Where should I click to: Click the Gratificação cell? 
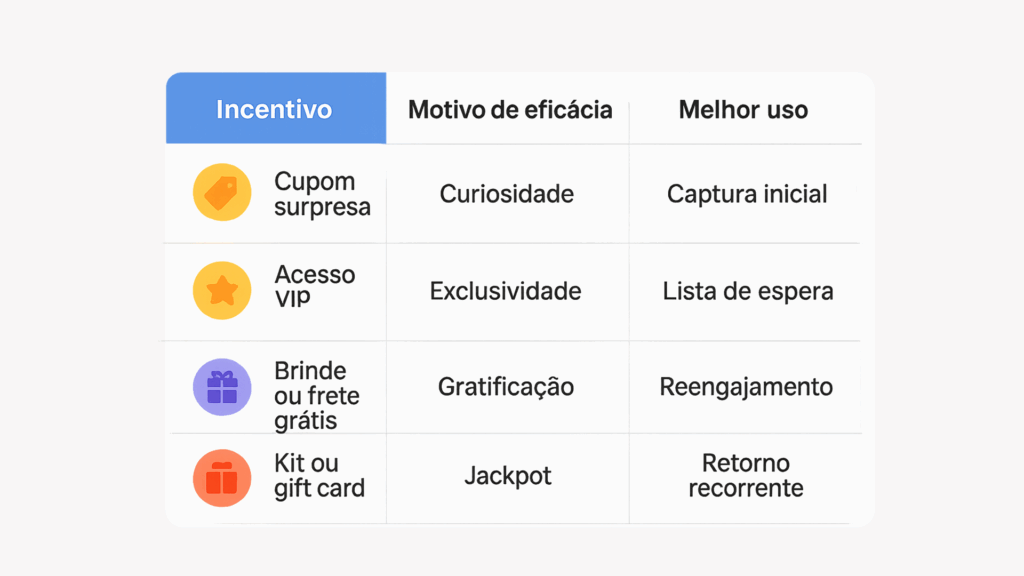pyautogui.click(x=506, y=386)
